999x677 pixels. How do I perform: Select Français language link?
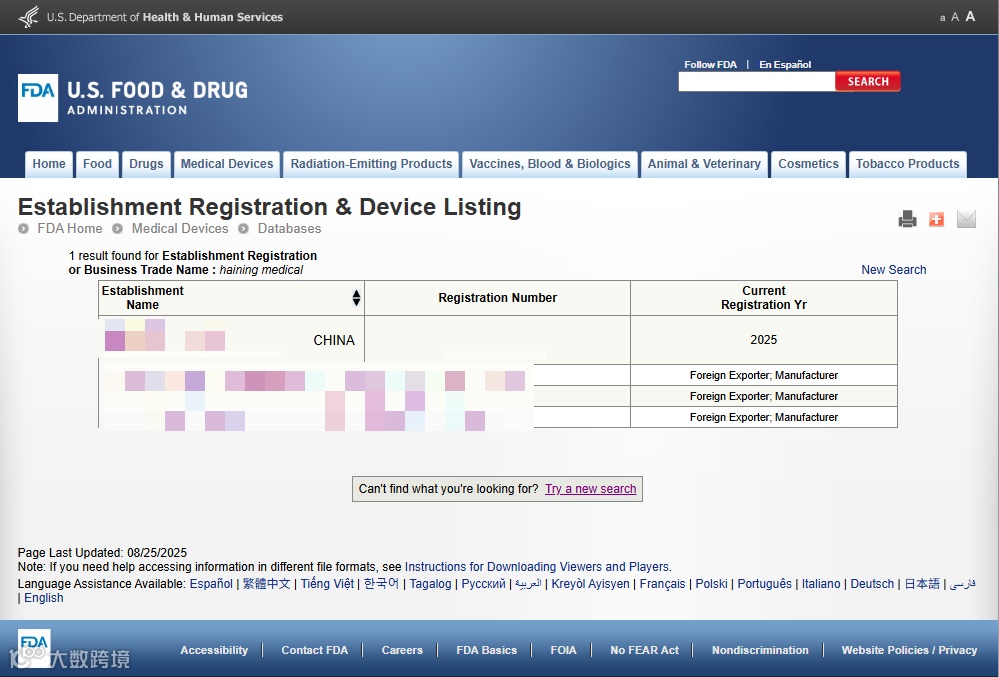[x=662, y=584]
